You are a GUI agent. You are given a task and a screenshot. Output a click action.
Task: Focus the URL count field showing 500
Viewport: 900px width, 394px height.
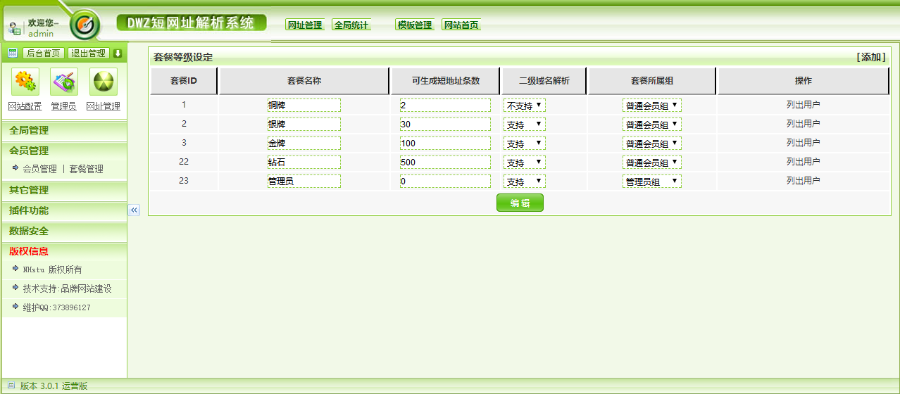tap(445, 162)
